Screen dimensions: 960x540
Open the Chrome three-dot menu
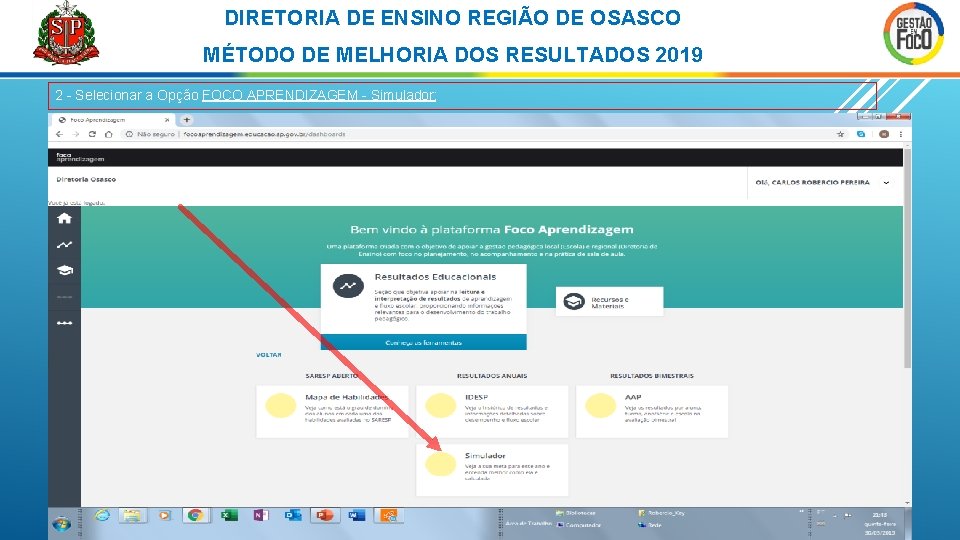pos(901,134)
